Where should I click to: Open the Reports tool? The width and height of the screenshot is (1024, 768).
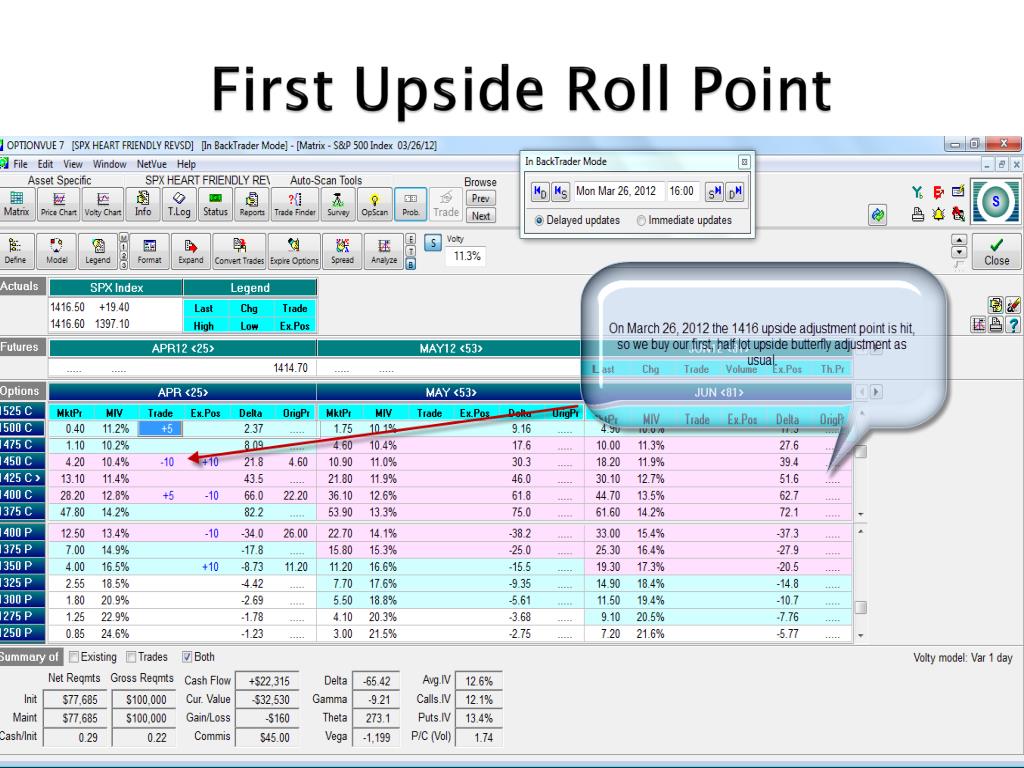[x=251, y=204]
